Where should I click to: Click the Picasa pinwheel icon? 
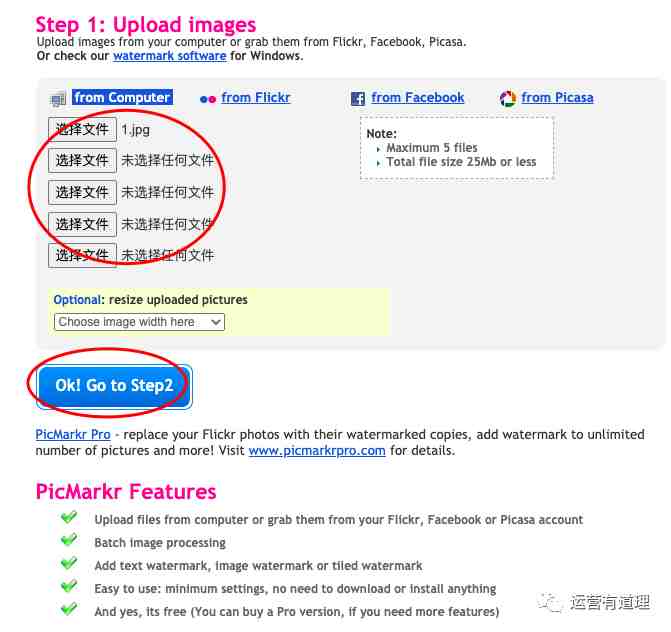[508, 99]
